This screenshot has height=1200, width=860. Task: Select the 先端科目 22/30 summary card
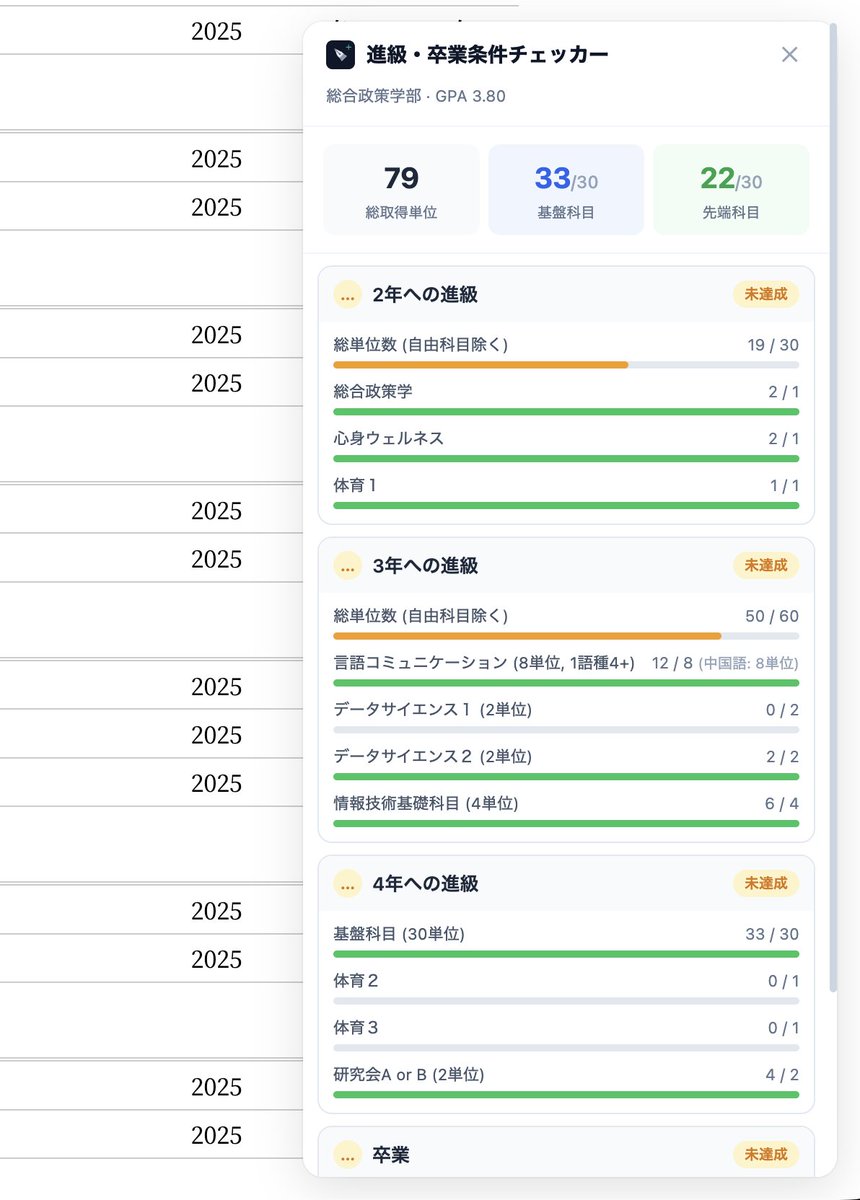pyautogui.click(x=731, y=190)
